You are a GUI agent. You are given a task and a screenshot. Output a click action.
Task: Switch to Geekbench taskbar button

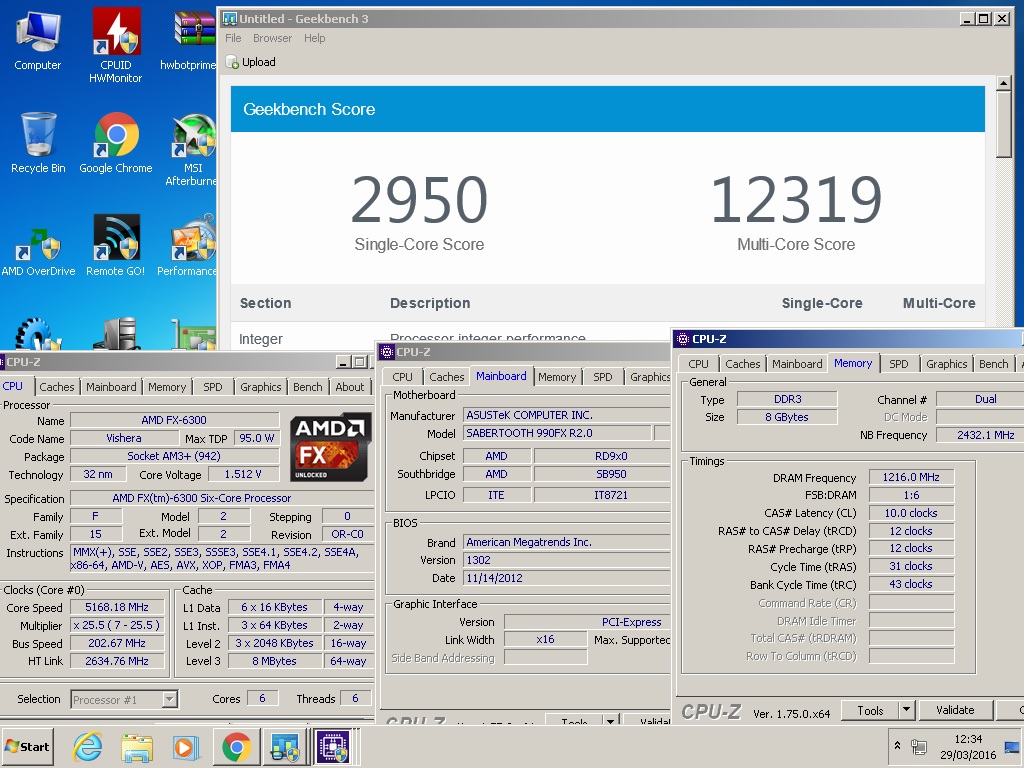click(285, 746)
